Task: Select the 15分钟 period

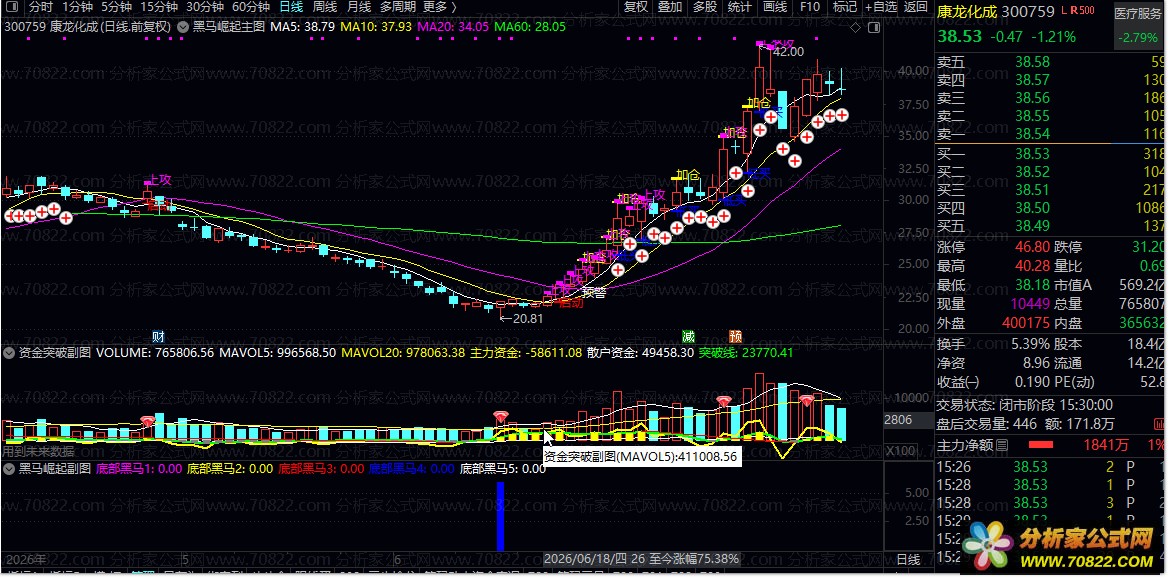Action: tap(158, 7)
